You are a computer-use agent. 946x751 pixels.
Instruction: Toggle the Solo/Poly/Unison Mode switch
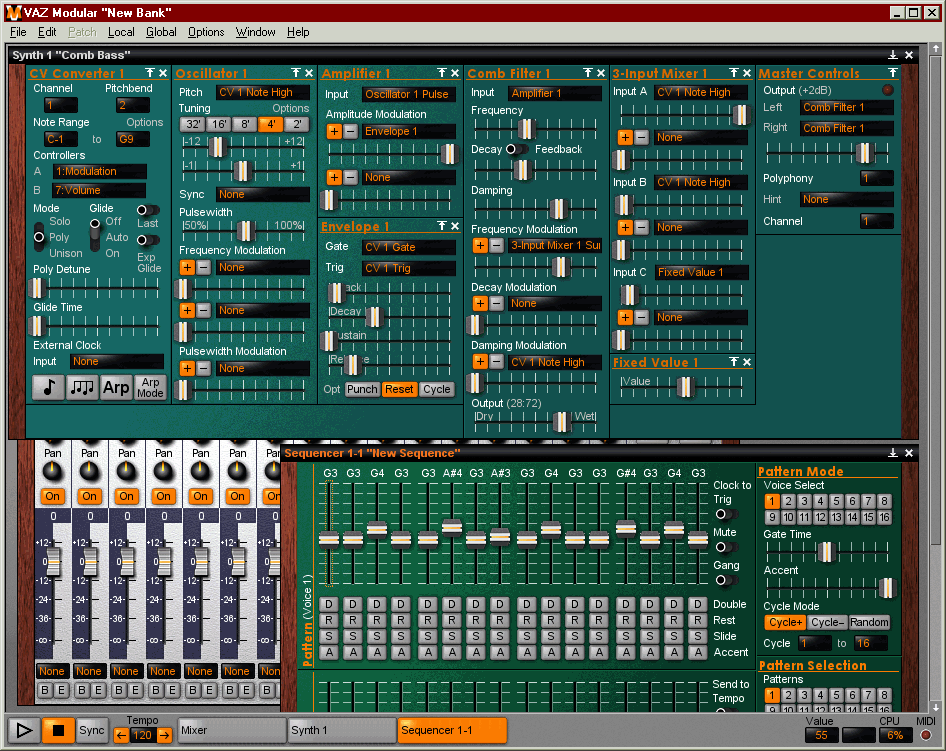coord(39,237)
